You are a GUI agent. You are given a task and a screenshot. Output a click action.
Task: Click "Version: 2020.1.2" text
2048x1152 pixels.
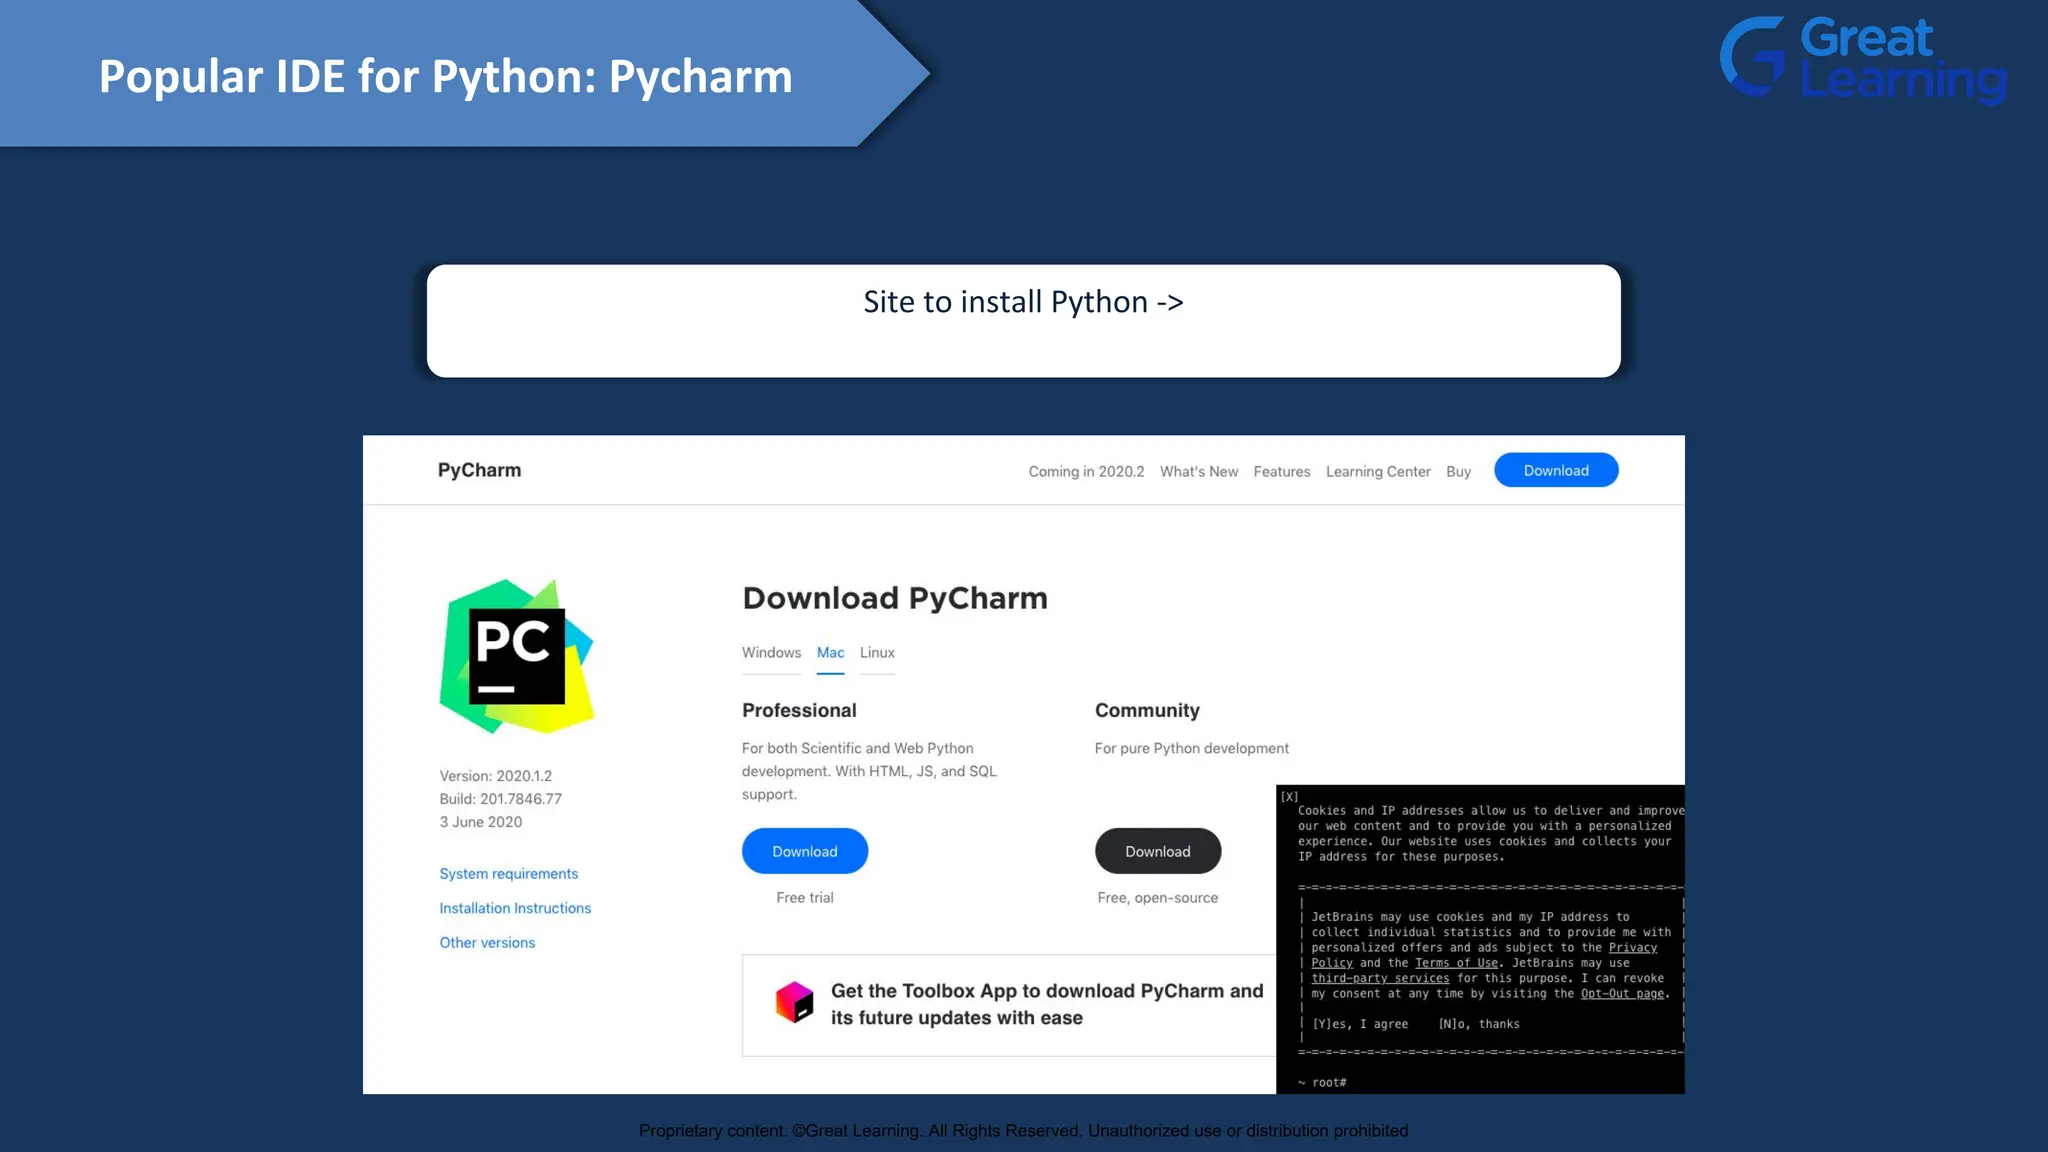(x=495, y=776)
